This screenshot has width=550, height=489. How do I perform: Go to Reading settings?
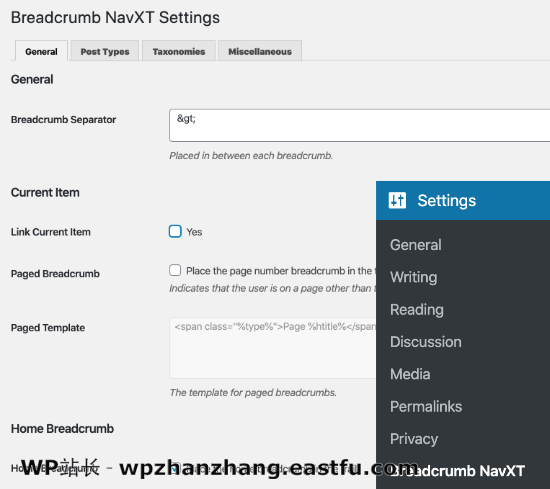417,309
